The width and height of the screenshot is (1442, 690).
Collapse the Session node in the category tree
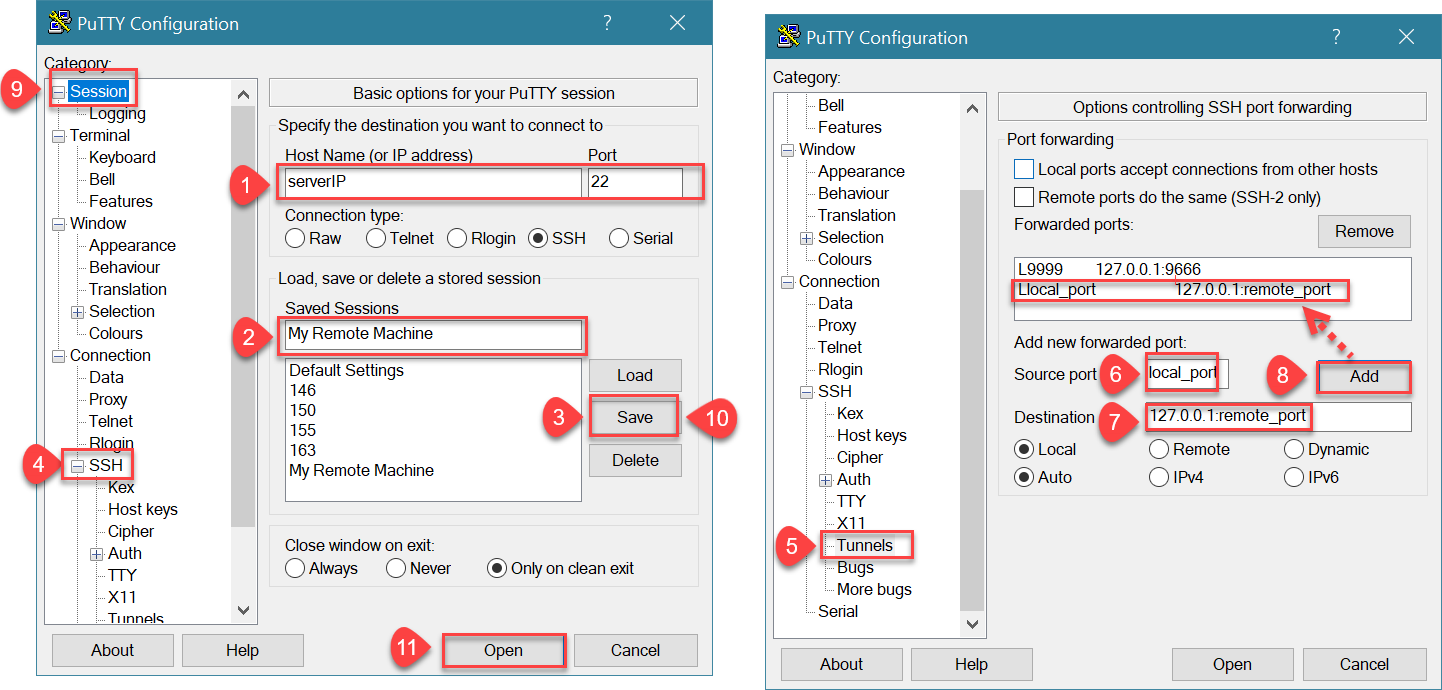(59, 92)
